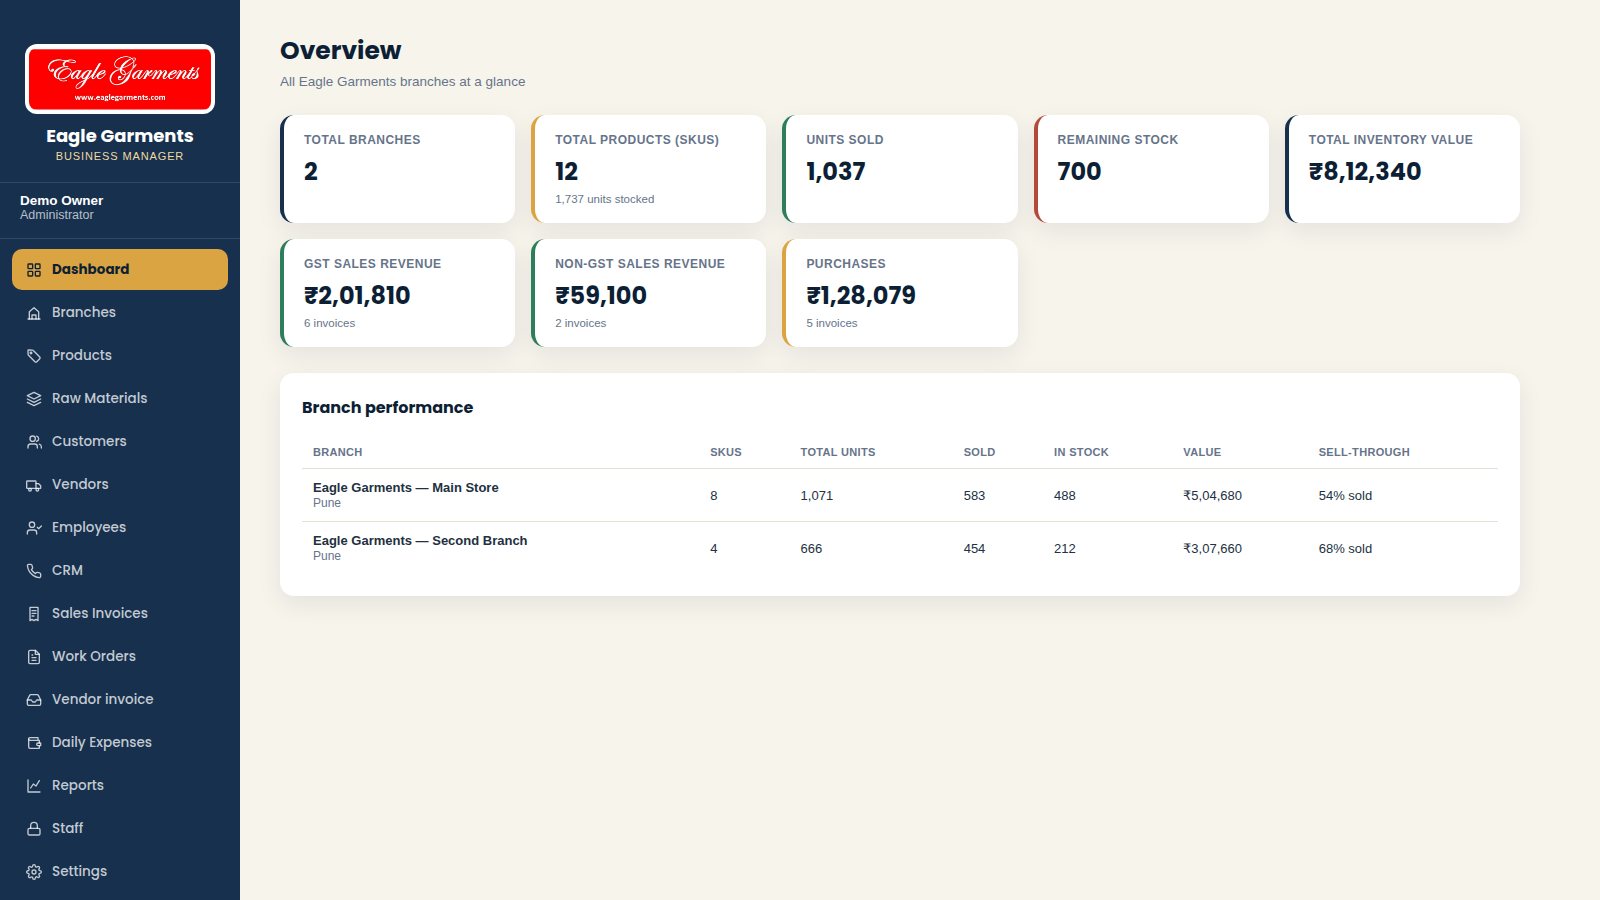1600x900 pixels.
Task: Select Vendors from the sidebar
Action: pyautogui.click(x=120, y=485)
